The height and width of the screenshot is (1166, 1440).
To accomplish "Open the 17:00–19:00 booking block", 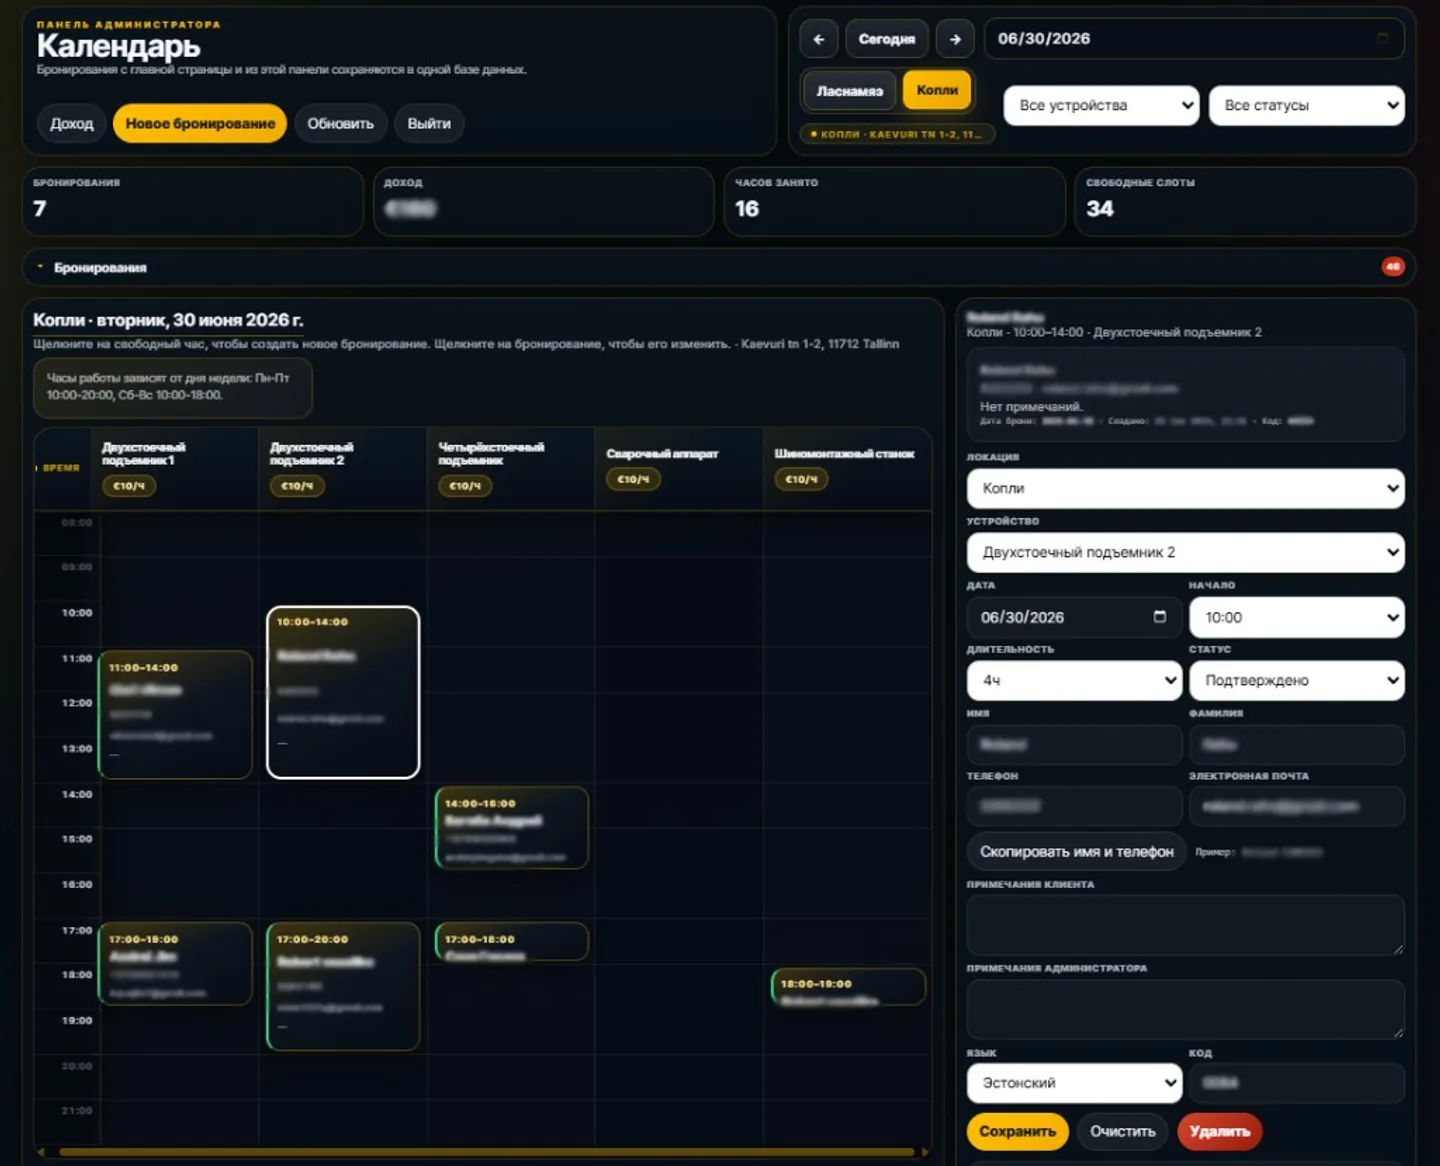I will [x=175, y=964].
